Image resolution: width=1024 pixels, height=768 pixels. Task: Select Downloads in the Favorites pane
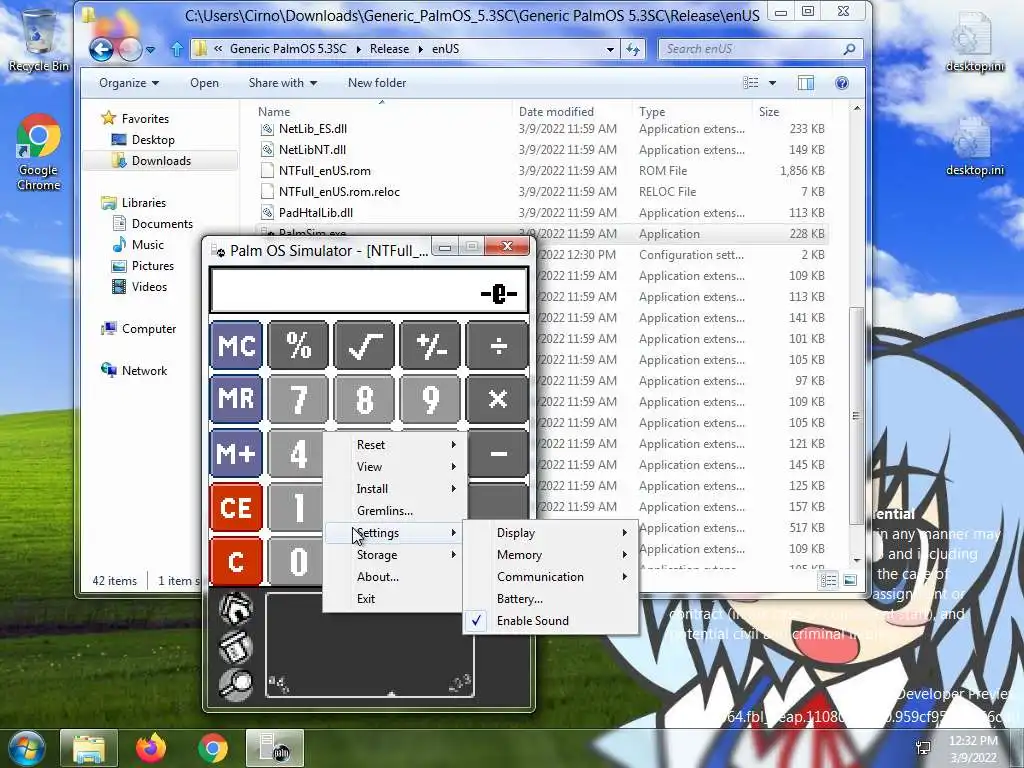[x=161, y=161]
